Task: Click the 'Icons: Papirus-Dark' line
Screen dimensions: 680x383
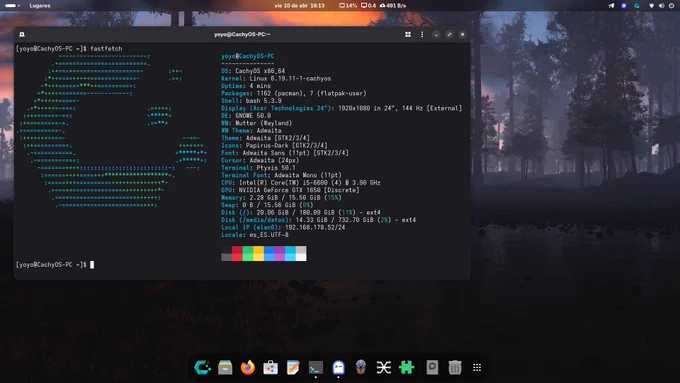Action: click(x=274, y=145)
